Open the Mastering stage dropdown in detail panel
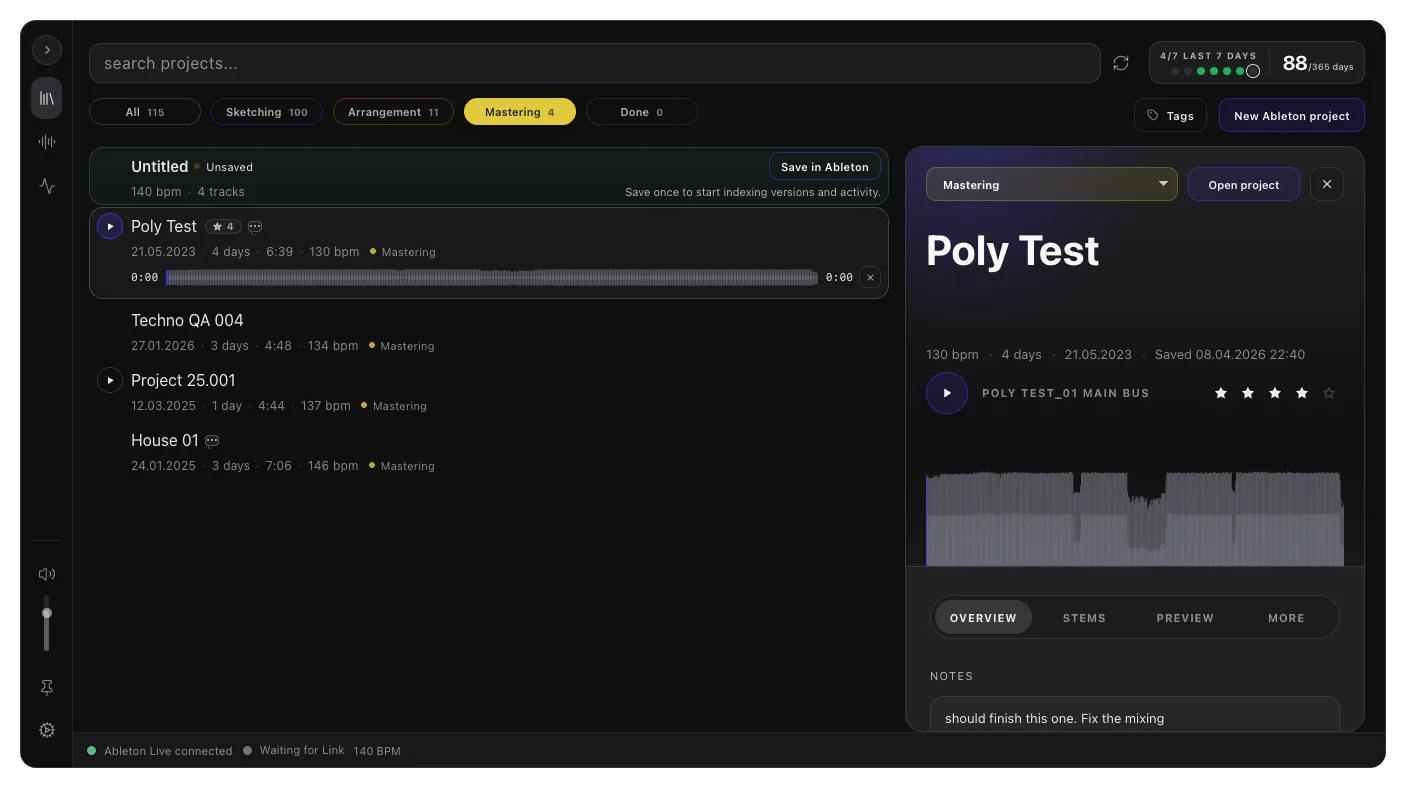The image size is (1406, 788). tap(1051, 185)
